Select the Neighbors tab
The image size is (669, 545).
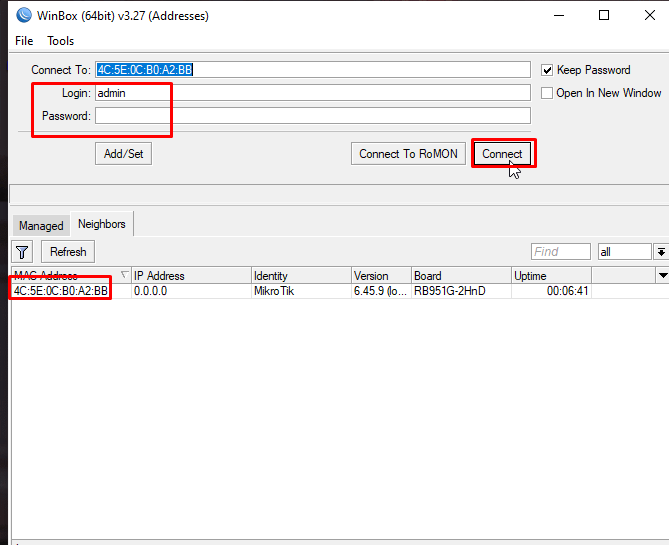click(102, 224)
